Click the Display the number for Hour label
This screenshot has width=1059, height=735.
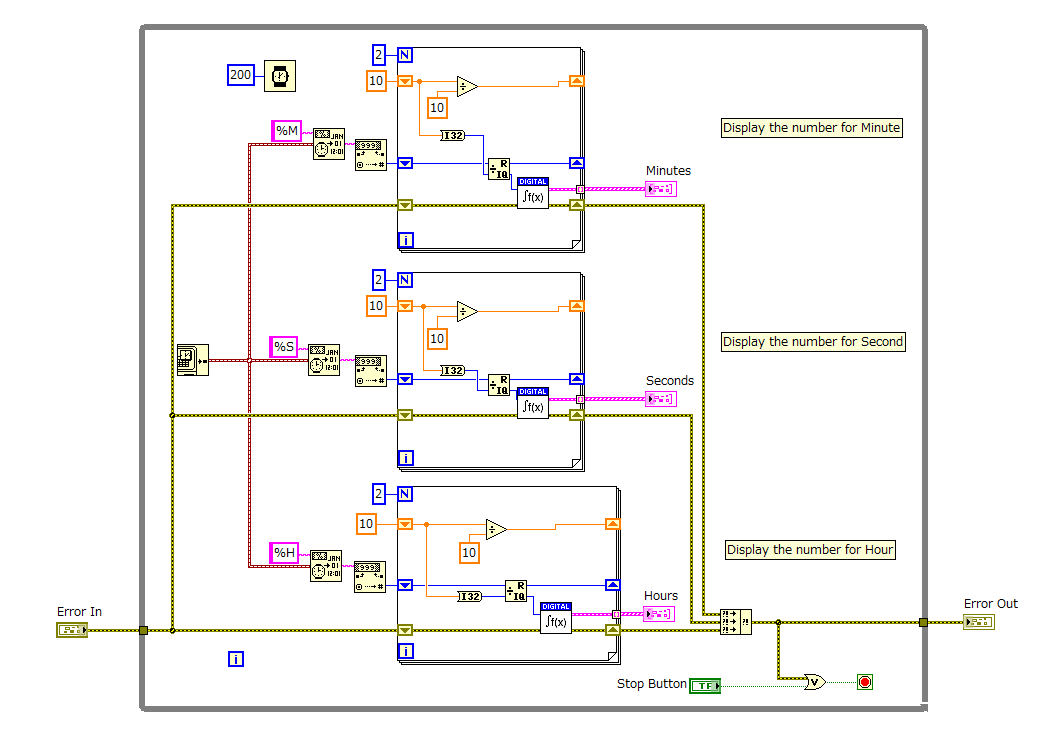(x=810, y=549)
